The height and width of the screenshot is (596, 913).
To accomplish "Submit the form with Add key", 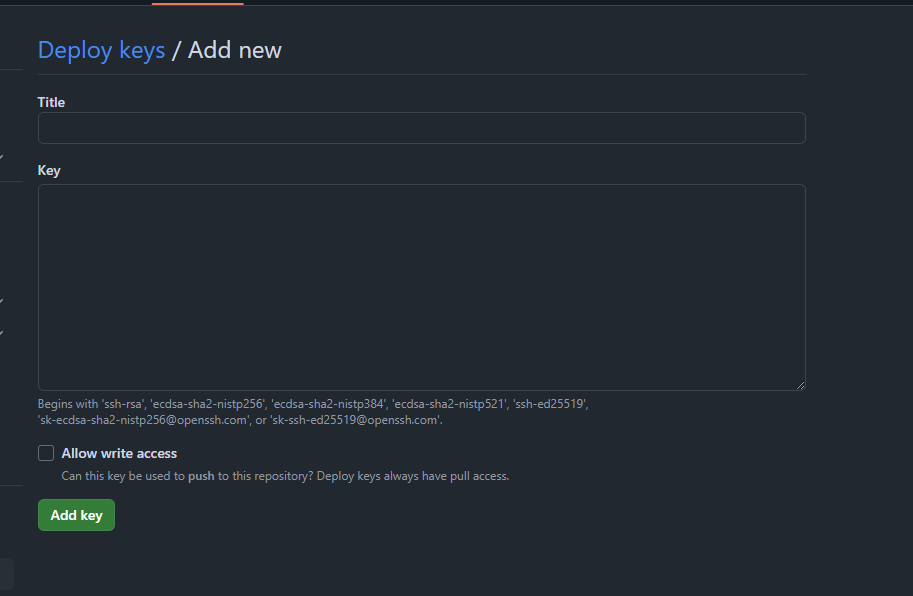I will pos(76,515).
